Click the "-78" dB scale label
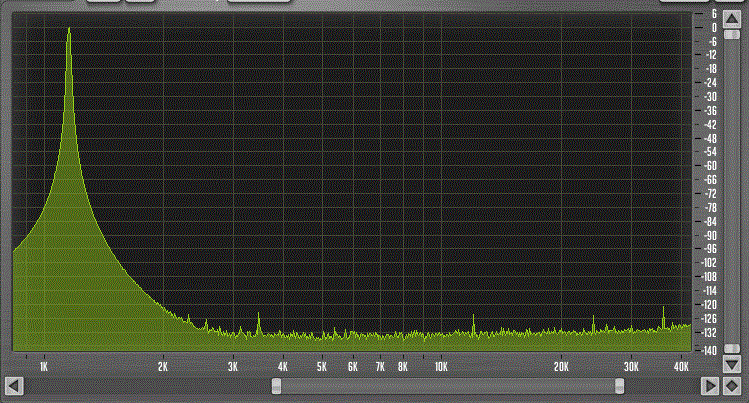Screen dimensions: 749x403 (711, 207)
